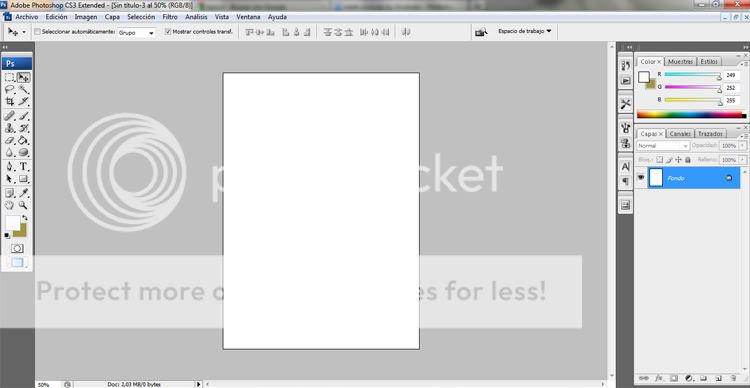Viewport: 750px width, 388px height.
Task: Switch to the Estilos tab
Action: click(709, 62)
